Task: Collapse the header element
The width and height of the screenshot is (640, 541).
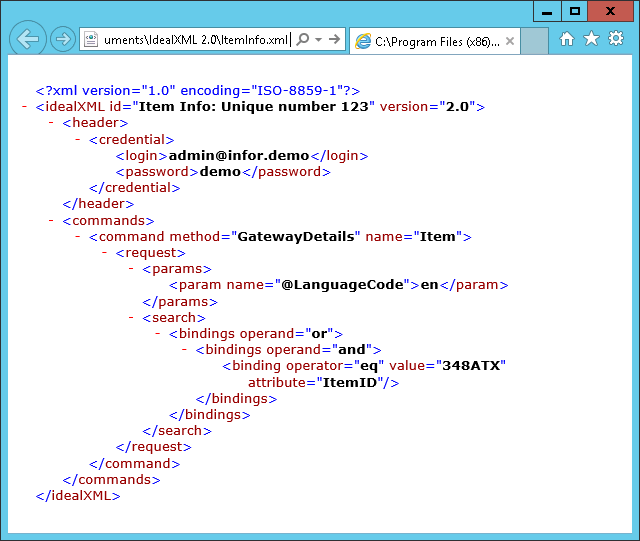Action: pyautogui.click(x=51, y=123)
